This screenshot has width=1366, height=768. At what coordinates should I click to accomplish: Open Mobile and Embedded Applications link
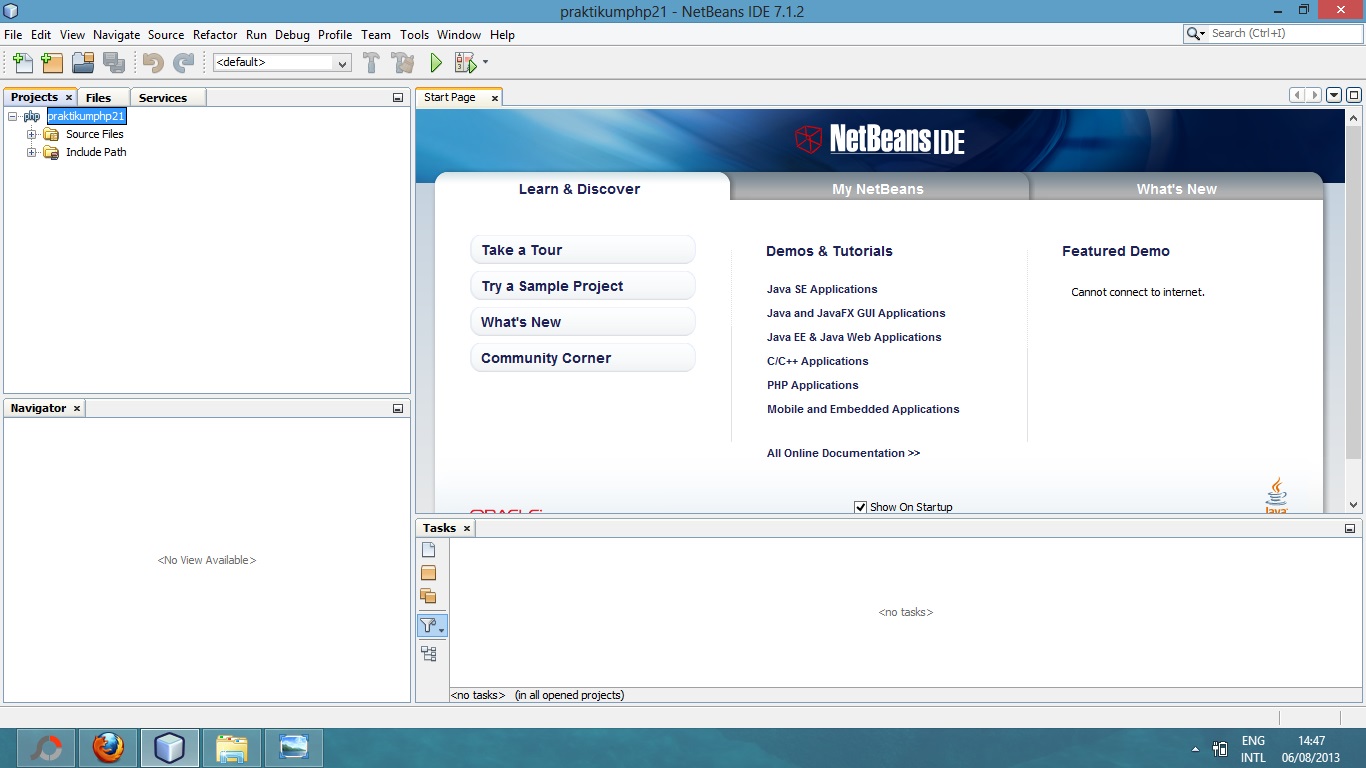[863, 409]
